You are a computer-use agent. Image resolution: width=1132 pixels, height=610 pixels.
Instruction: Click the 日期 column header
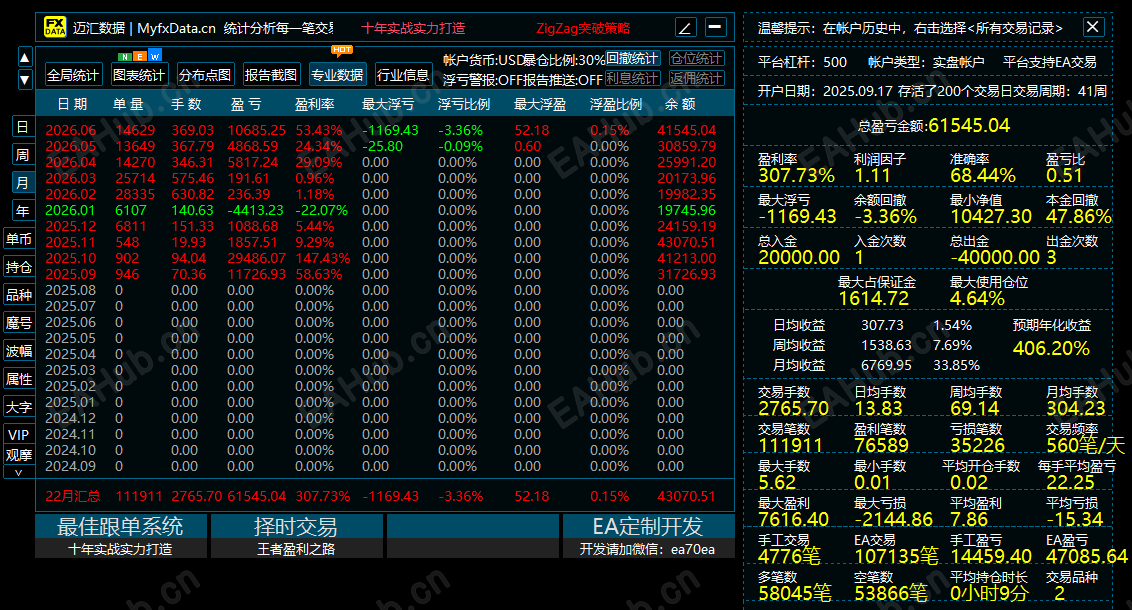tap(72, 104)
